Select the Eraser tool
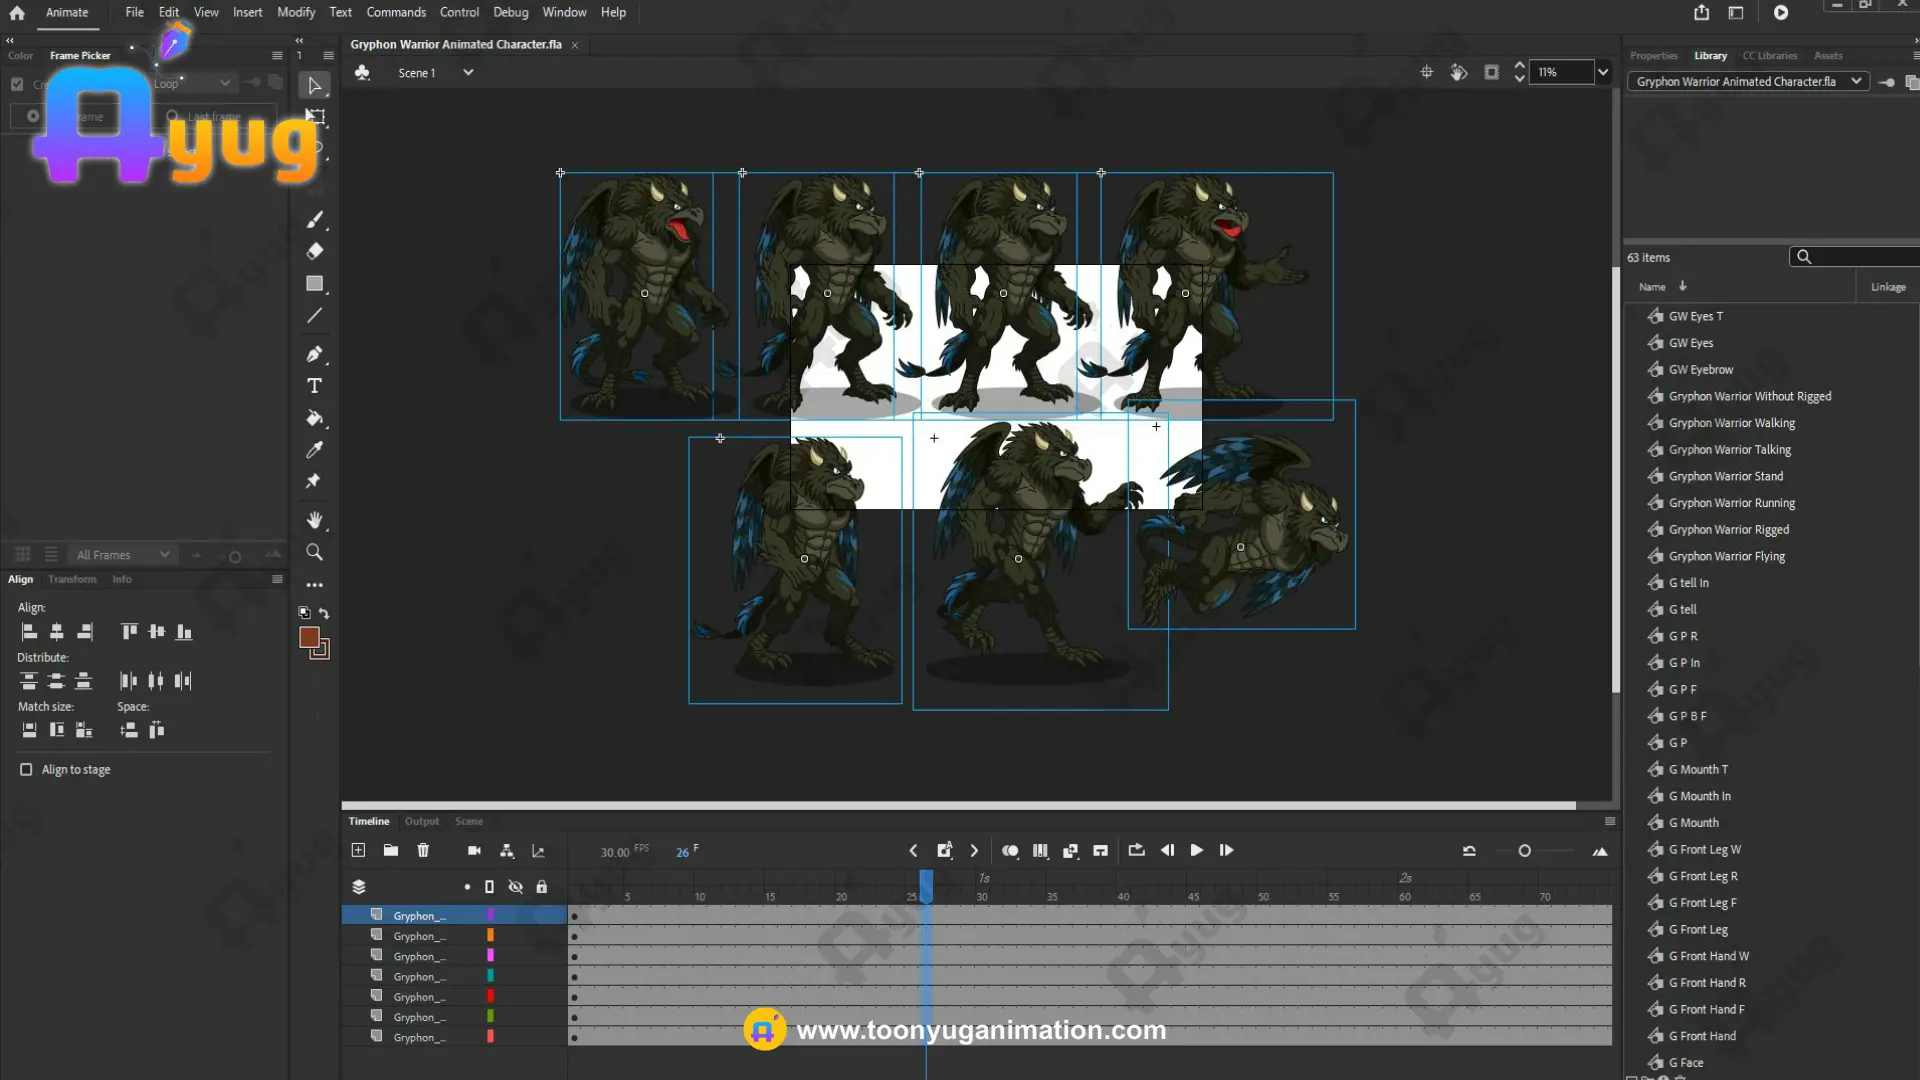 (x=314, y=251)
